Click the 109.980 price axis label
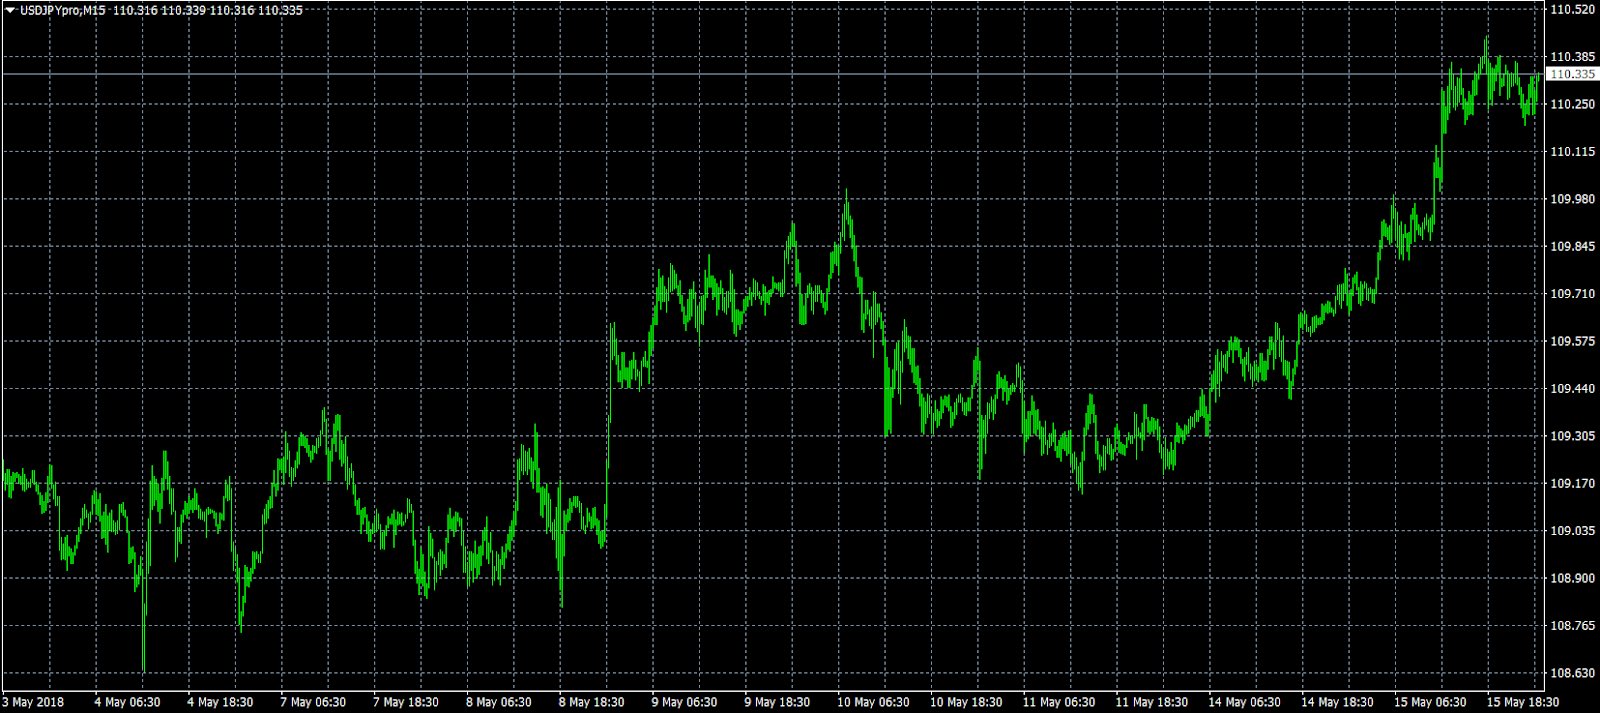Screen dimensions: 1600x713 tap(1572, 199)
